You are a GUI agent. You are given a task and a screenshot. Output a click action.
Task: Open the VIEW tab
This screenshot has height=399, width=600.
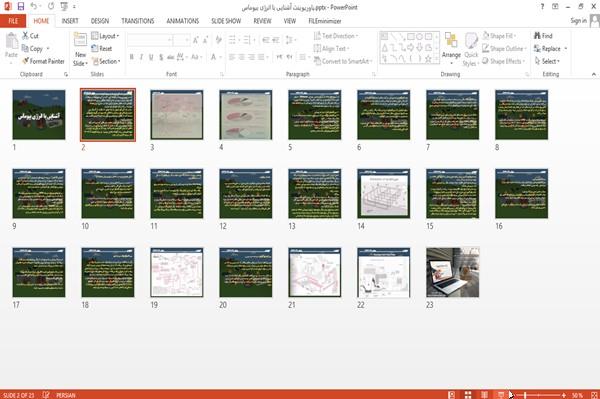(290, 21)
